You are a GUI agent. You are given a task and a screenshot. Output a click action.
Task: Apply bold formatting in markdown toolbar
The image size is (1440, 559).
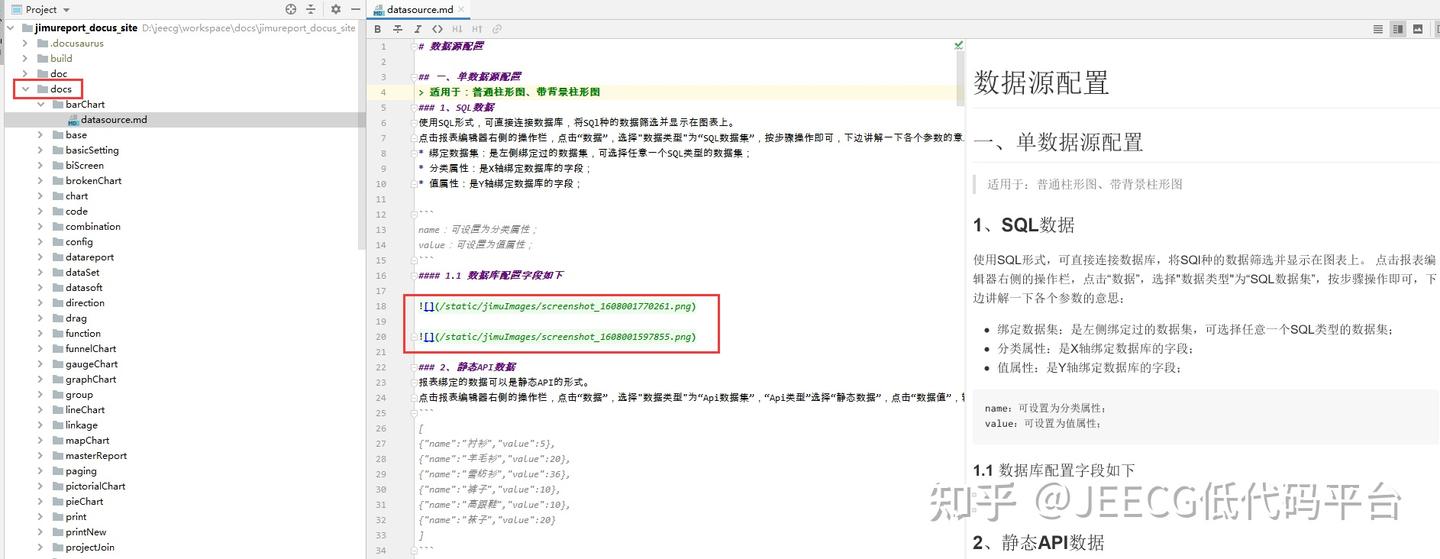(x=378, y=29)
